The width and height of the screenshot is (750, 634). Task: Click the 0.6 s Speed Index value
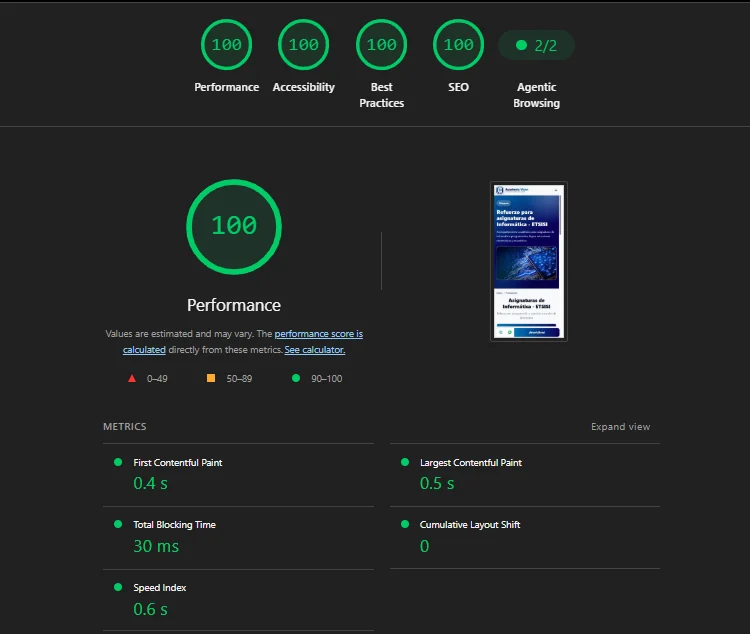point(150,609)
